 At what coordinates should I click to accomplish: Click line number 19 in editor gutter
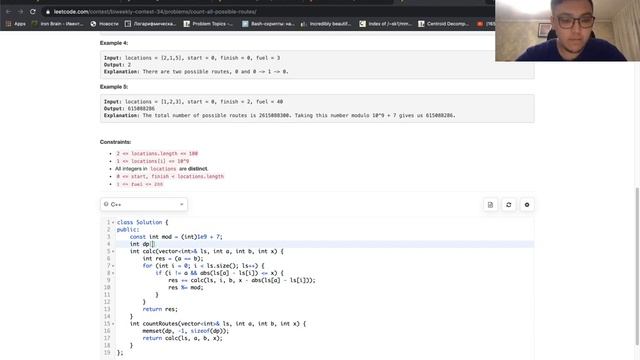(107, 353)
